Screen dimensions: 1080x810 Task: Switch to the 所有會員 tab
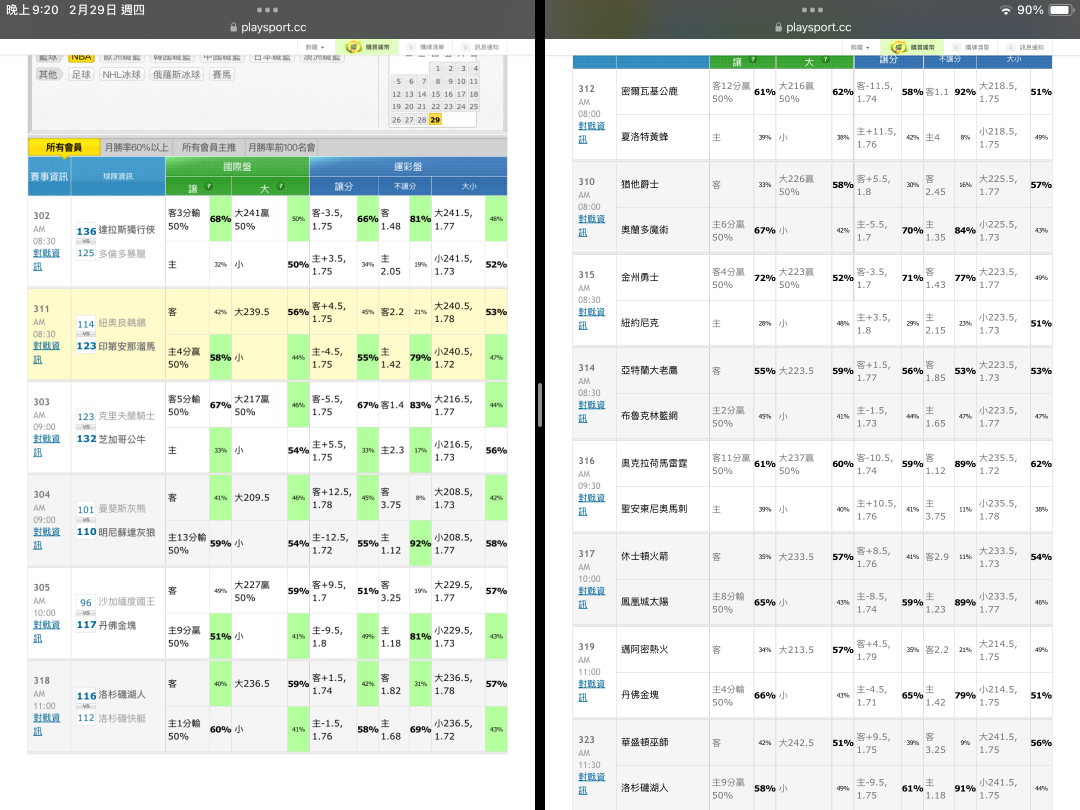(x=63, y=147)
